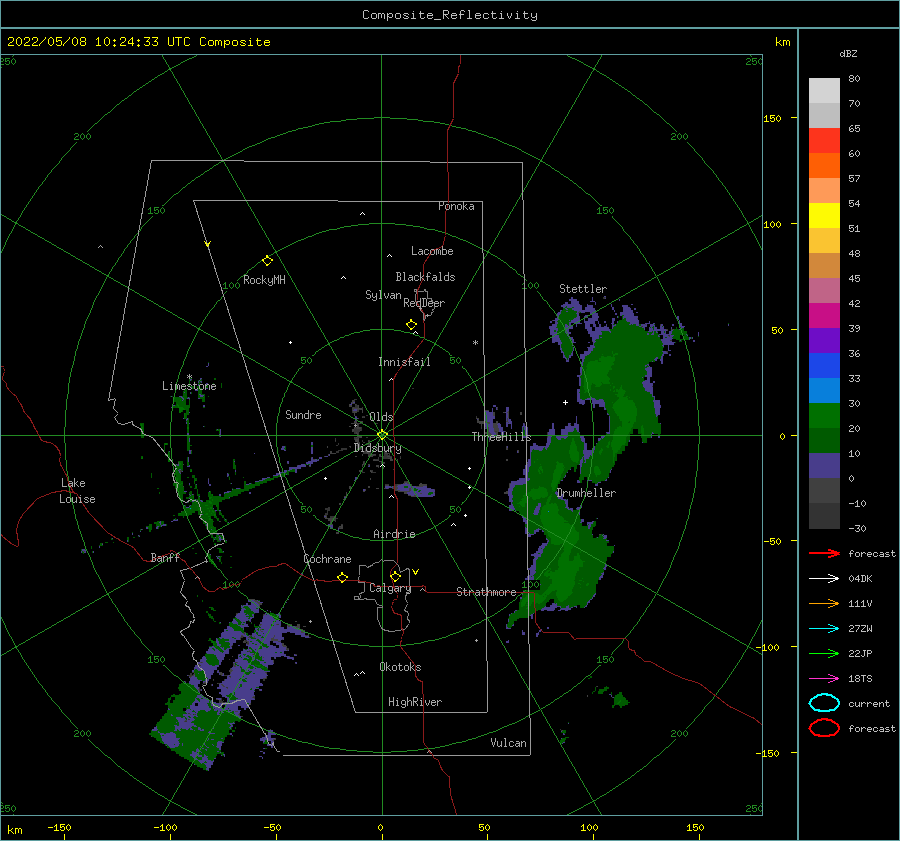Click light blue swatch between 33 and 30 dBZ
The width and height of the screenshot is (900, 841).
824,390
